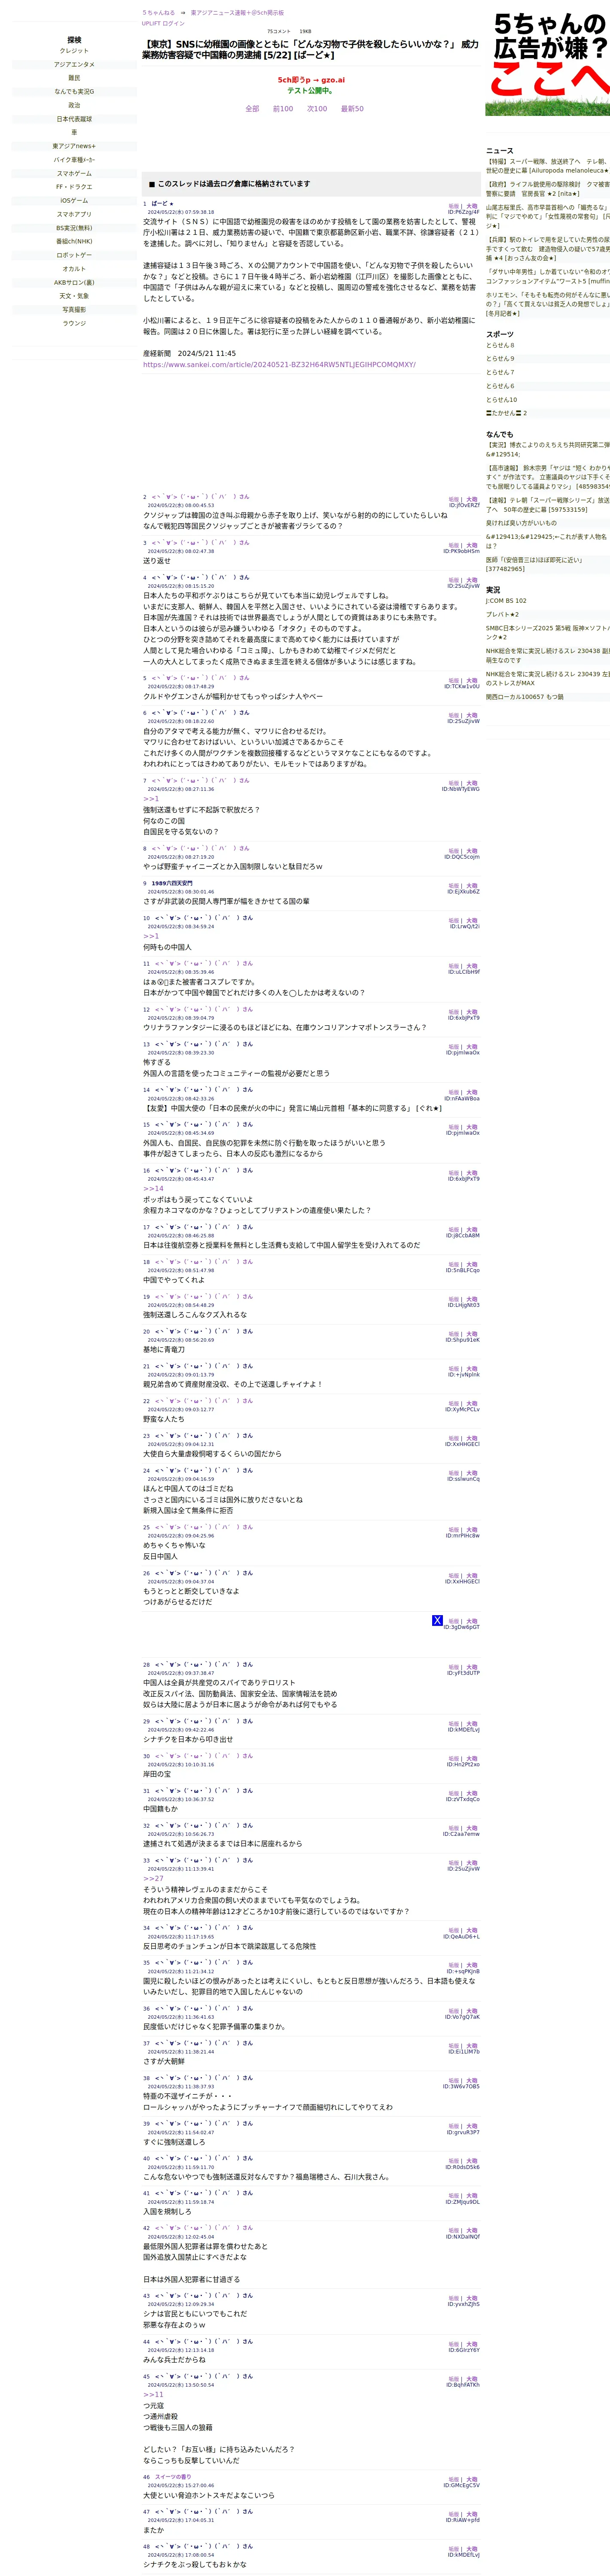
Task: Open 日本代表蹴球 in the left sidebar
Action: click(74, 119)
